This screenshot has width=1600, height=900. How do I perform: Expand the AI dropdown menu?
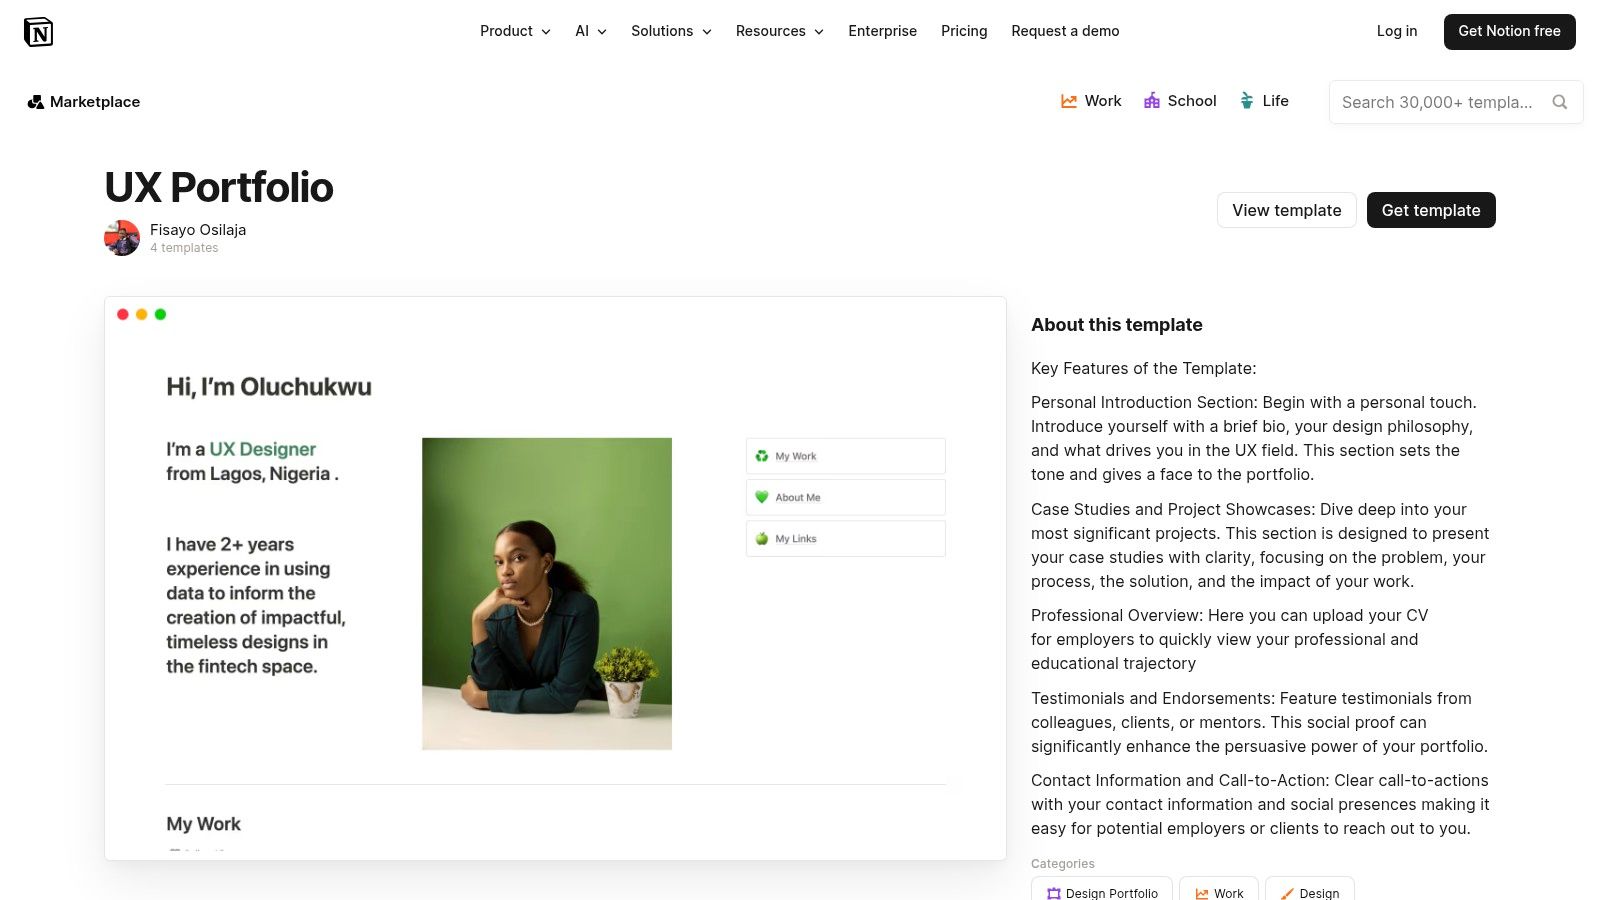coord(591,31)
